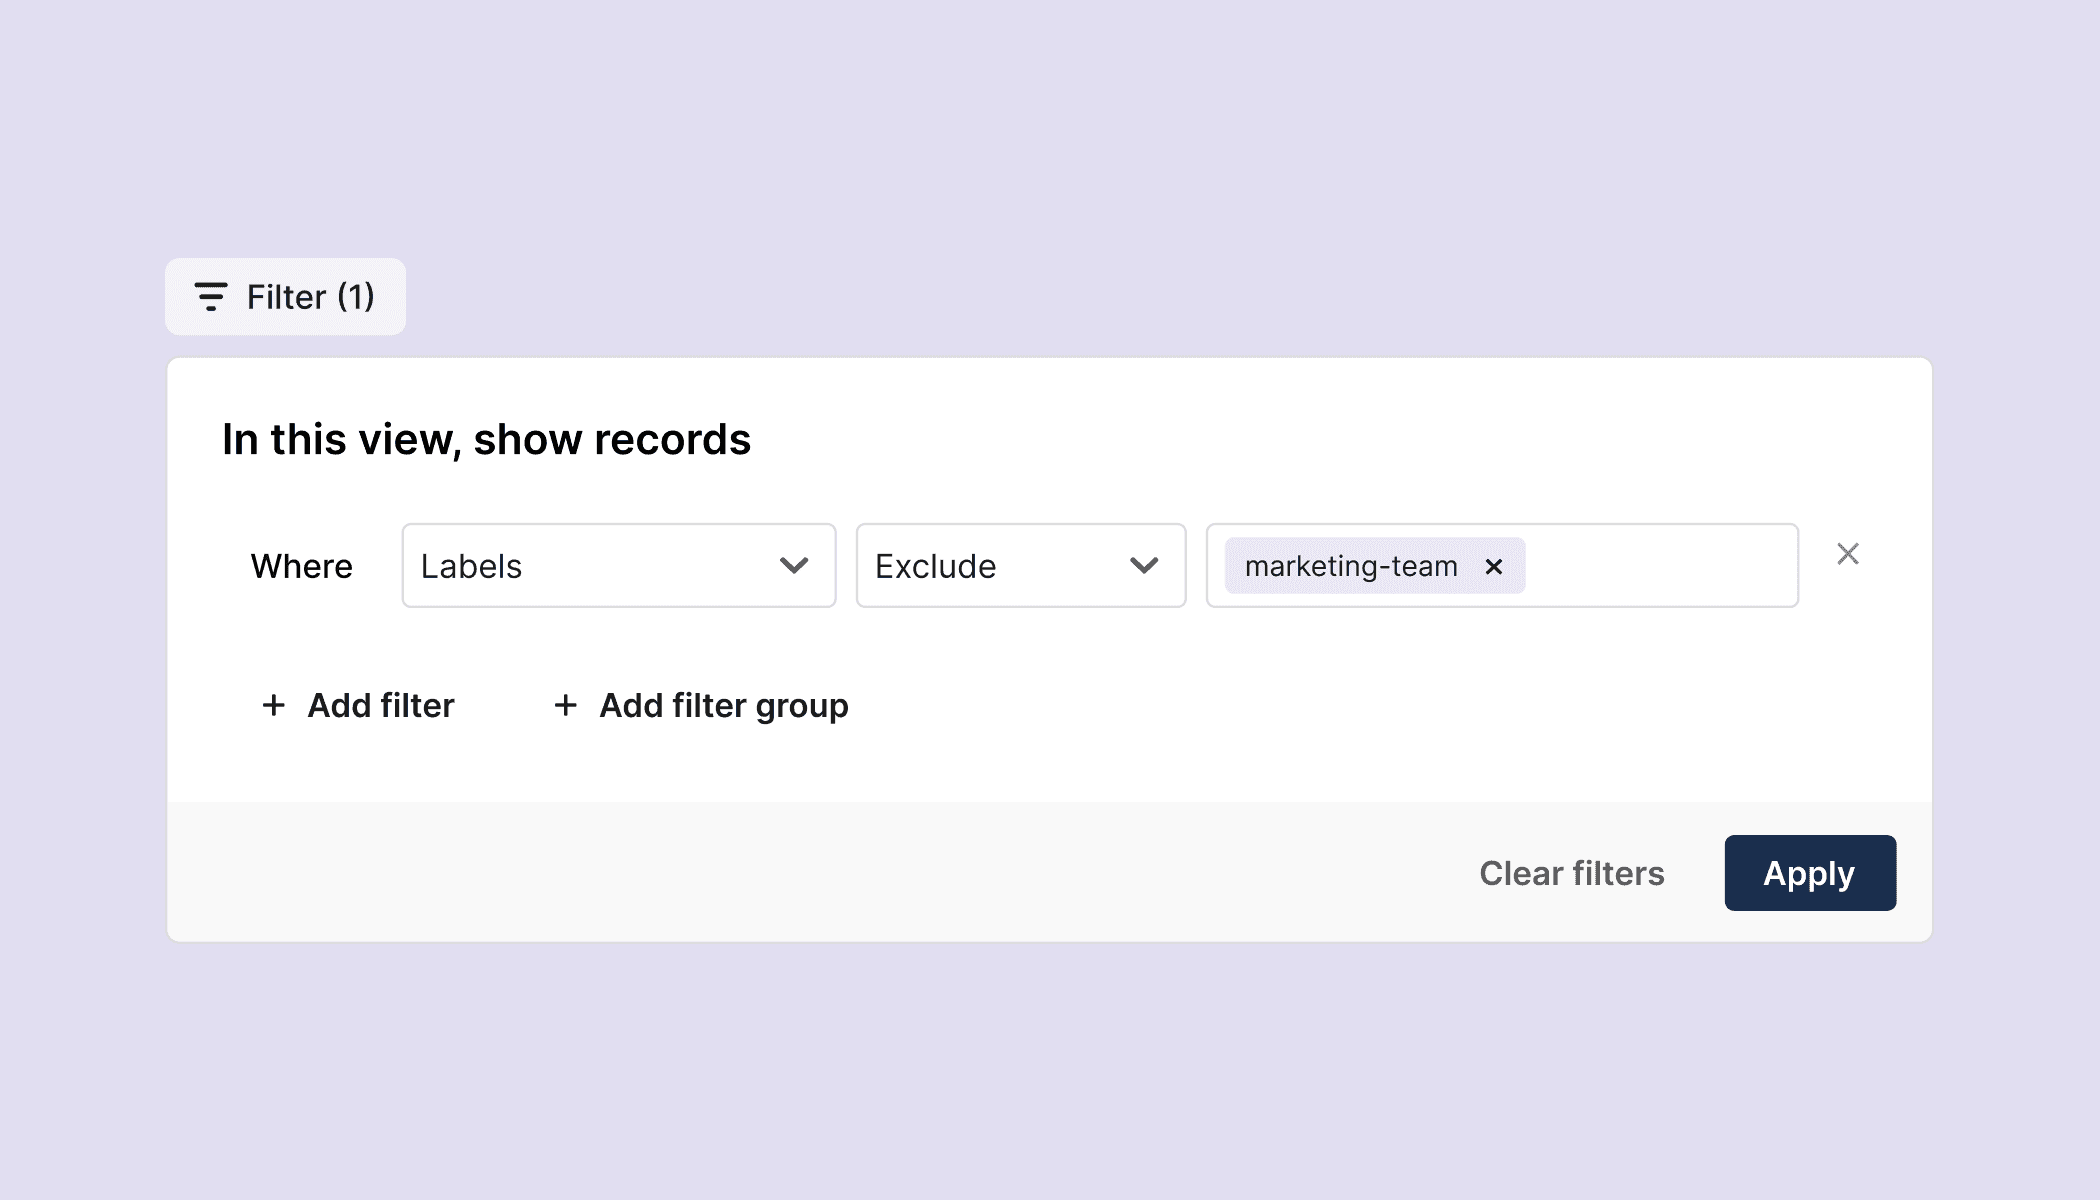The height and width of the screenshot is (1200, 2100).
Task: Click the plus icon beside Add filter
Action: pos(273,706)
